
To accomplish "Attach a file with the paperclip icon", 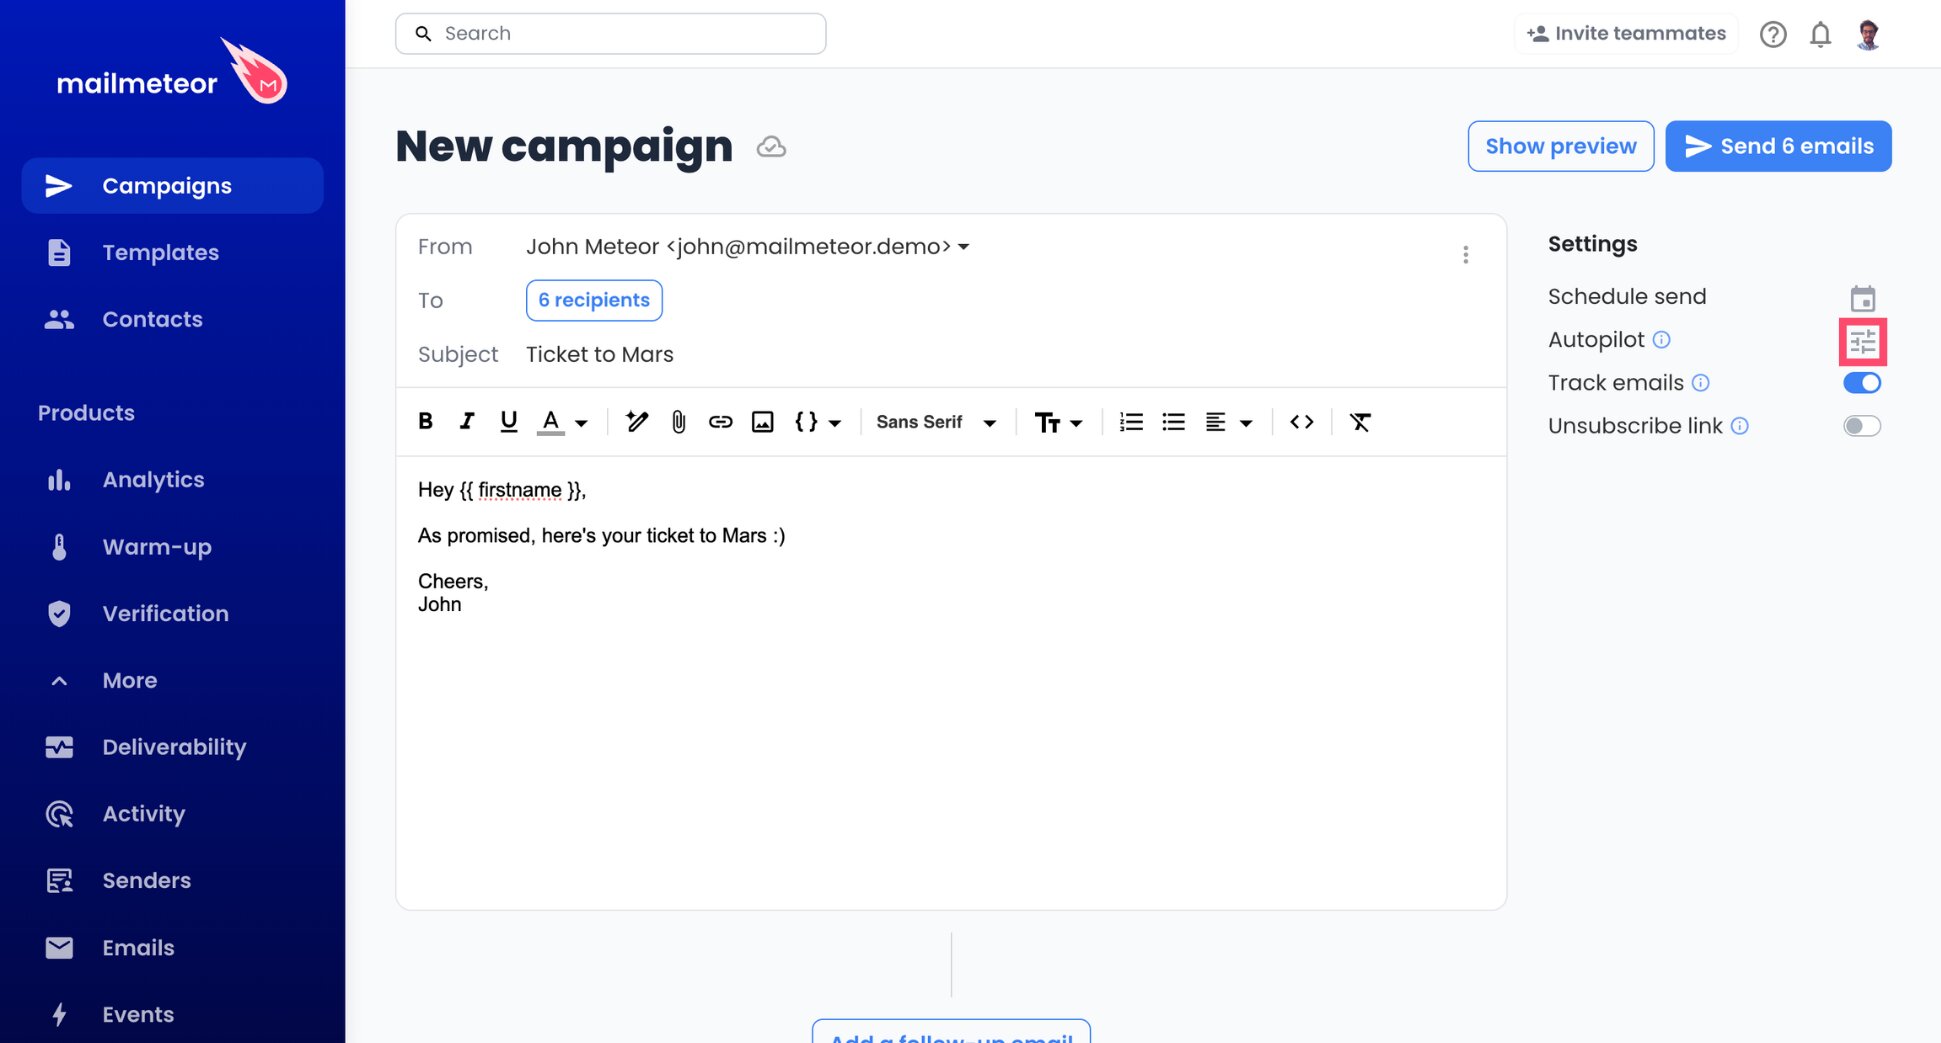I will pos(679,422).
